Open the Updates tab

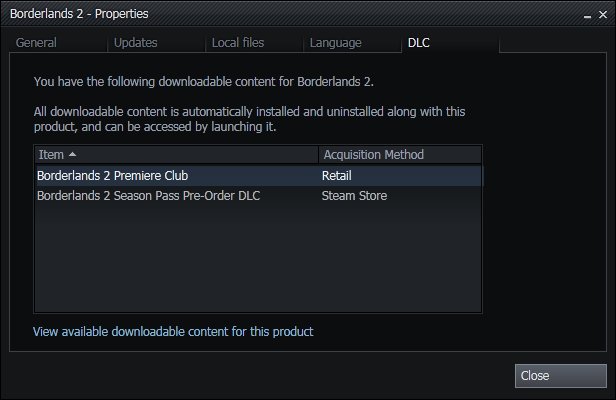[135, 43]
